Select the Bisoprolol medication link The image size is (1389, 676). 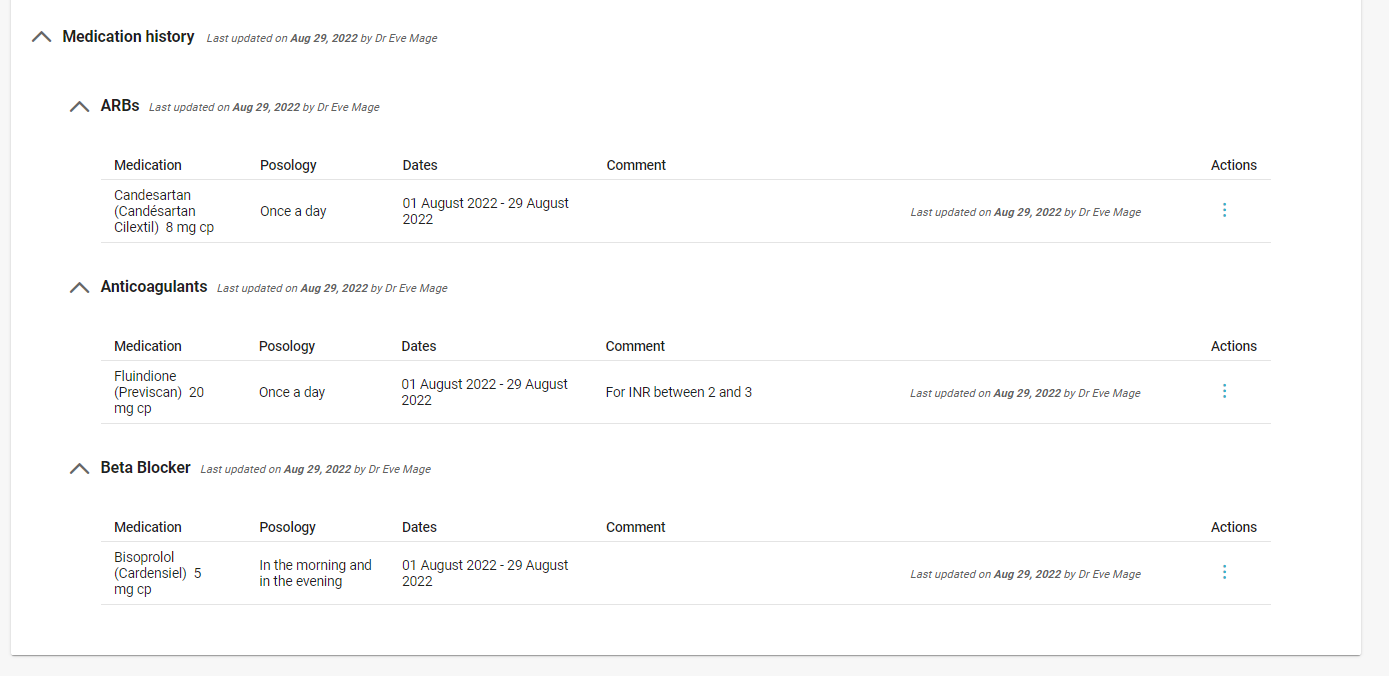pyautogui.click(x=157, y=572)
